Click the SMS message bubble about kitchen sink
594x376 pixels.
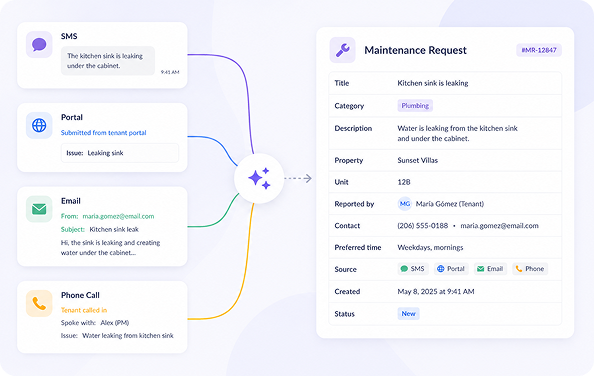coord(108,61)
